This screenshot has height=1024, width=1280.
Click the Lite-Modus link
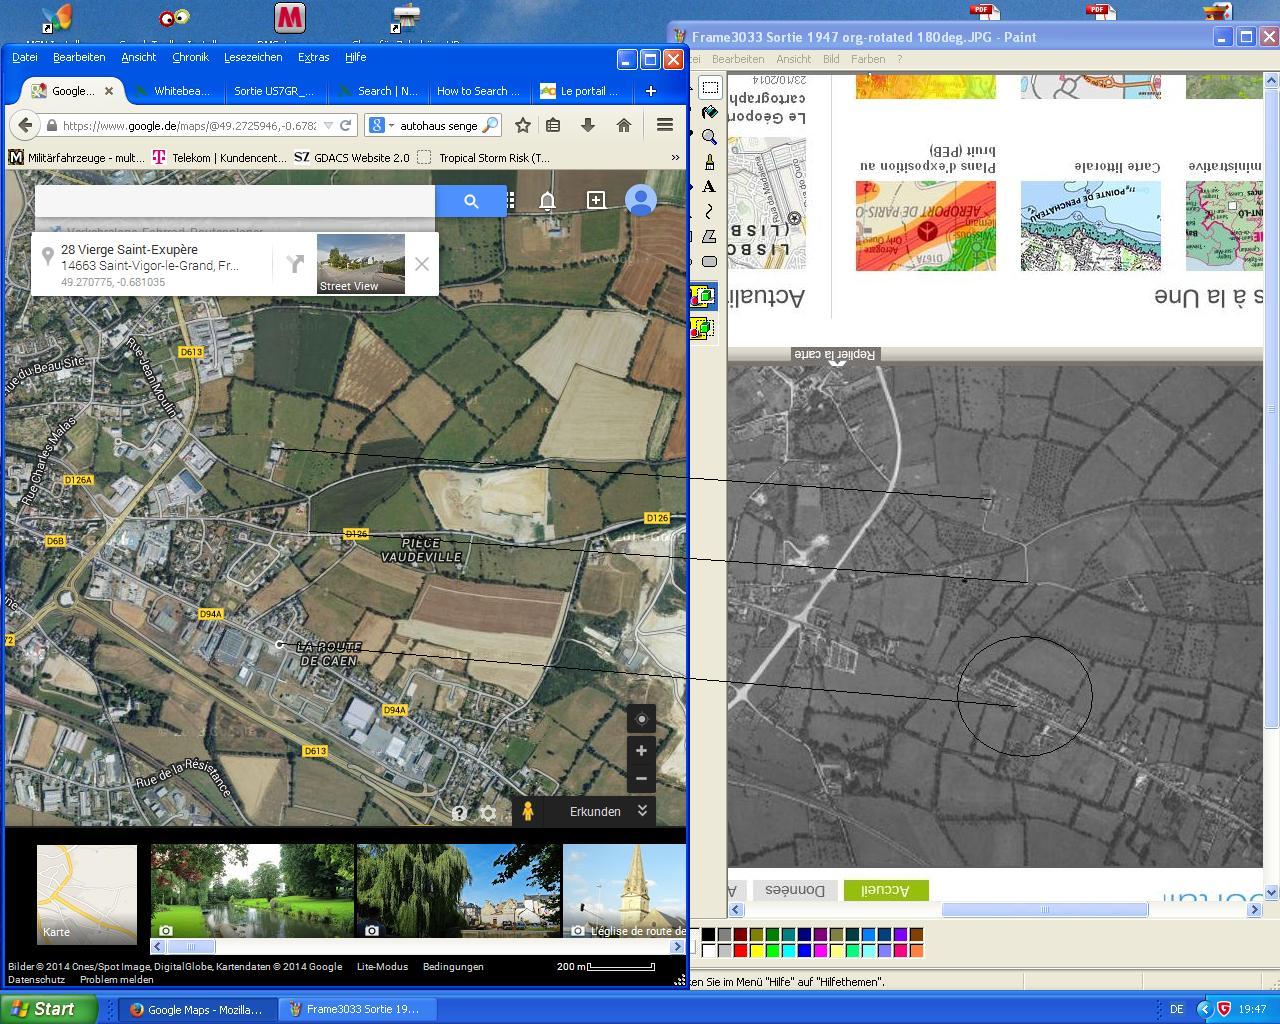[382, 967]
